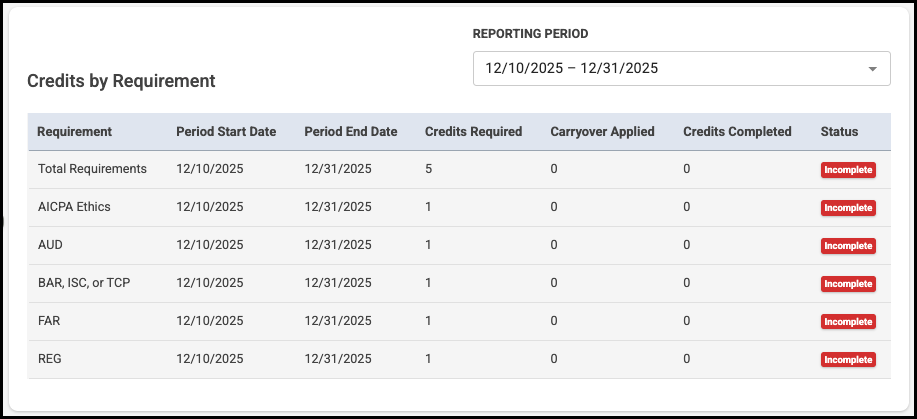Viewport: 917px width, 419px height.
Task: Click the Incomplete badge in FAR row
Action: [x=848, y=322]
